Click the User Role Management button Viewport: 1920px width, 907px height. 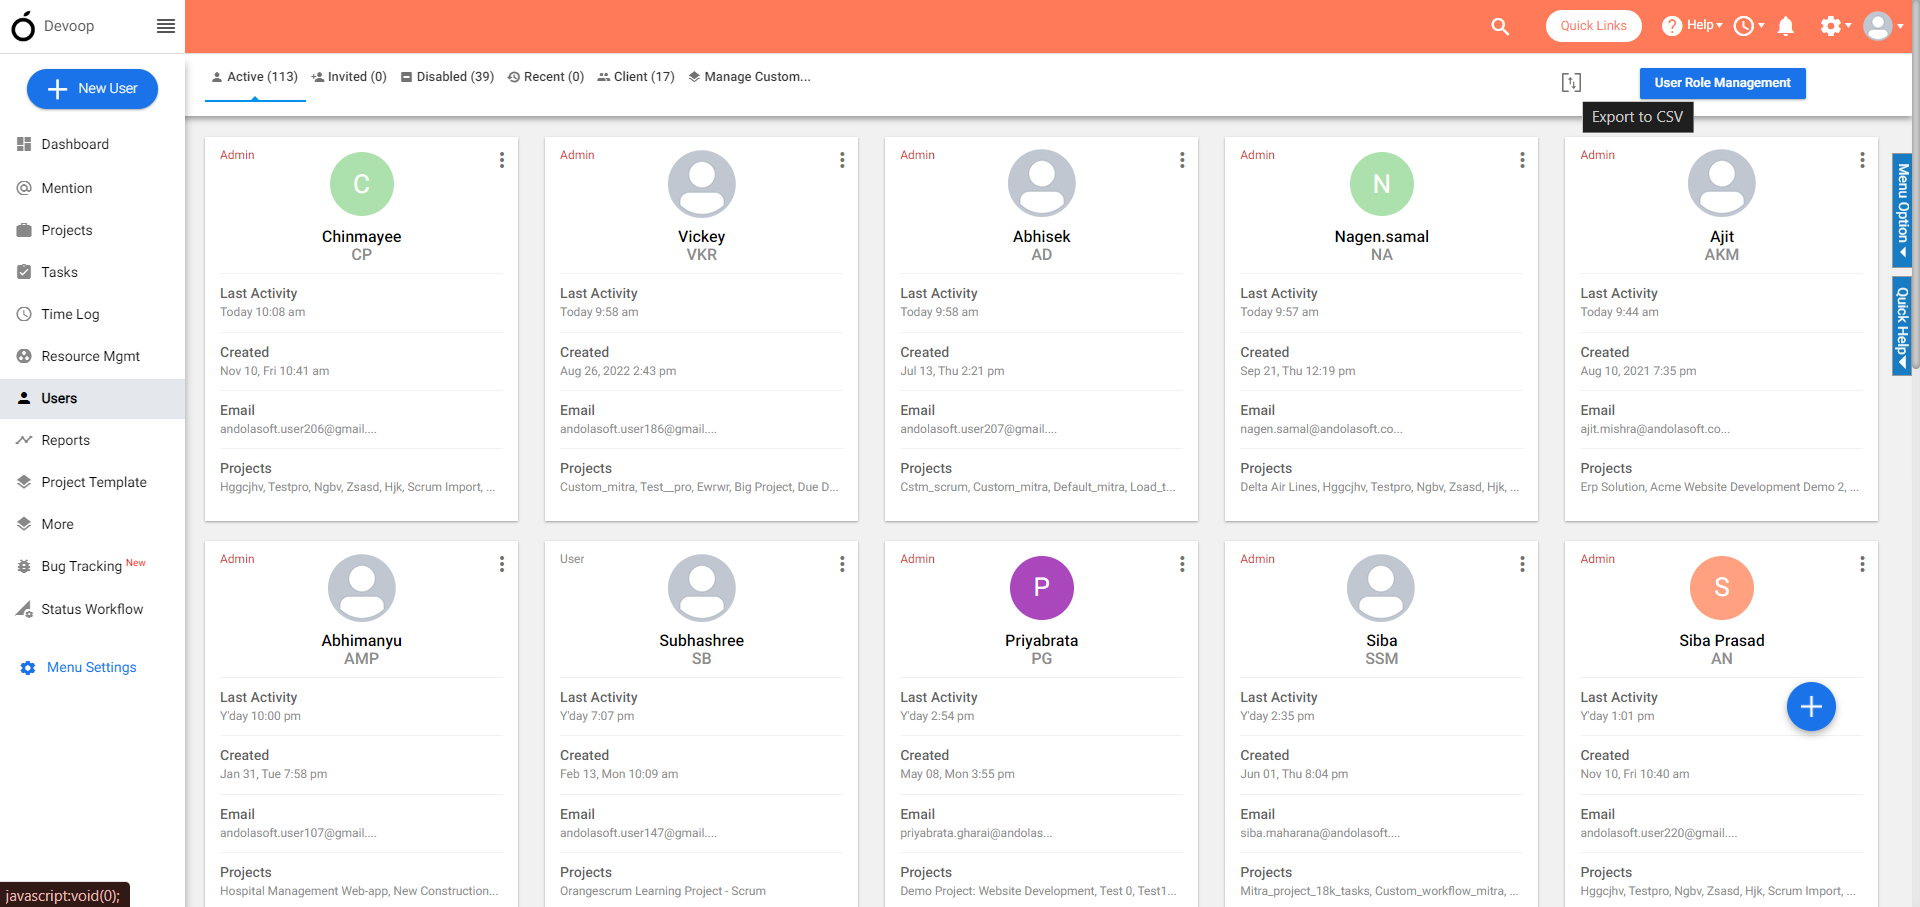[x=1722, y=83]
